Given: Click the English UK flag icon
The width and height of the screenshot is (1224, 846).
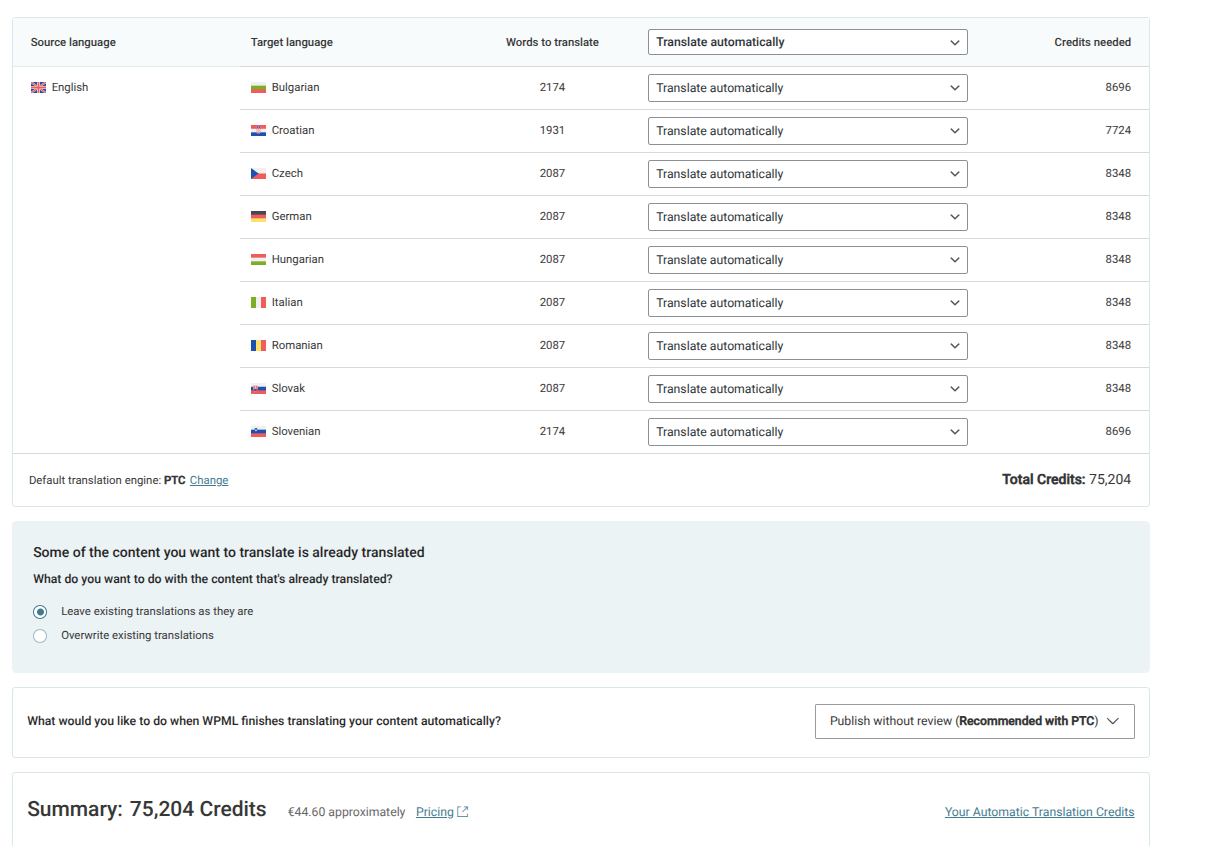Looking at the screenshot, I should tap(39, 88).
